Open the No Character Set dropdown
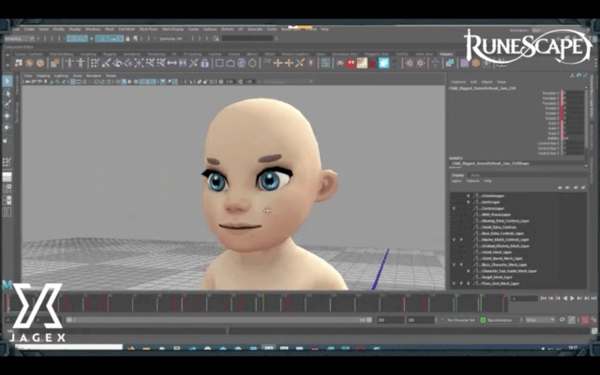 [x=460, y=320]
